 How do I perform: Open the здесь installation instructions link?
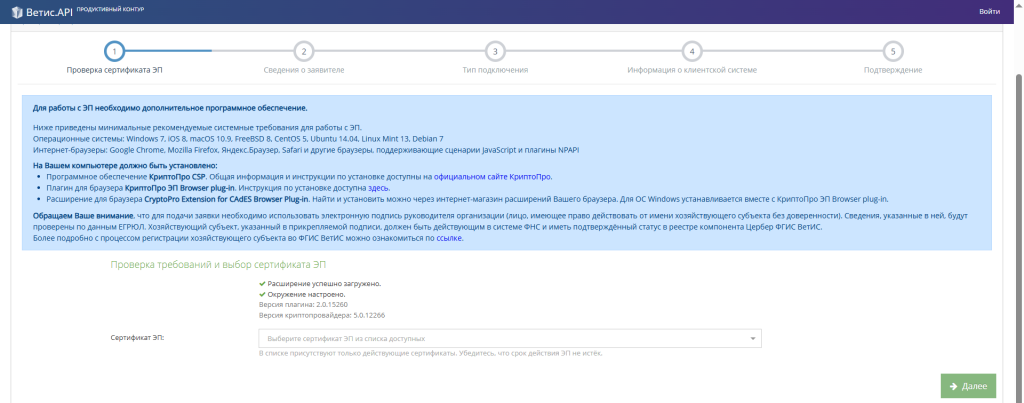click(x=378, y=187)
